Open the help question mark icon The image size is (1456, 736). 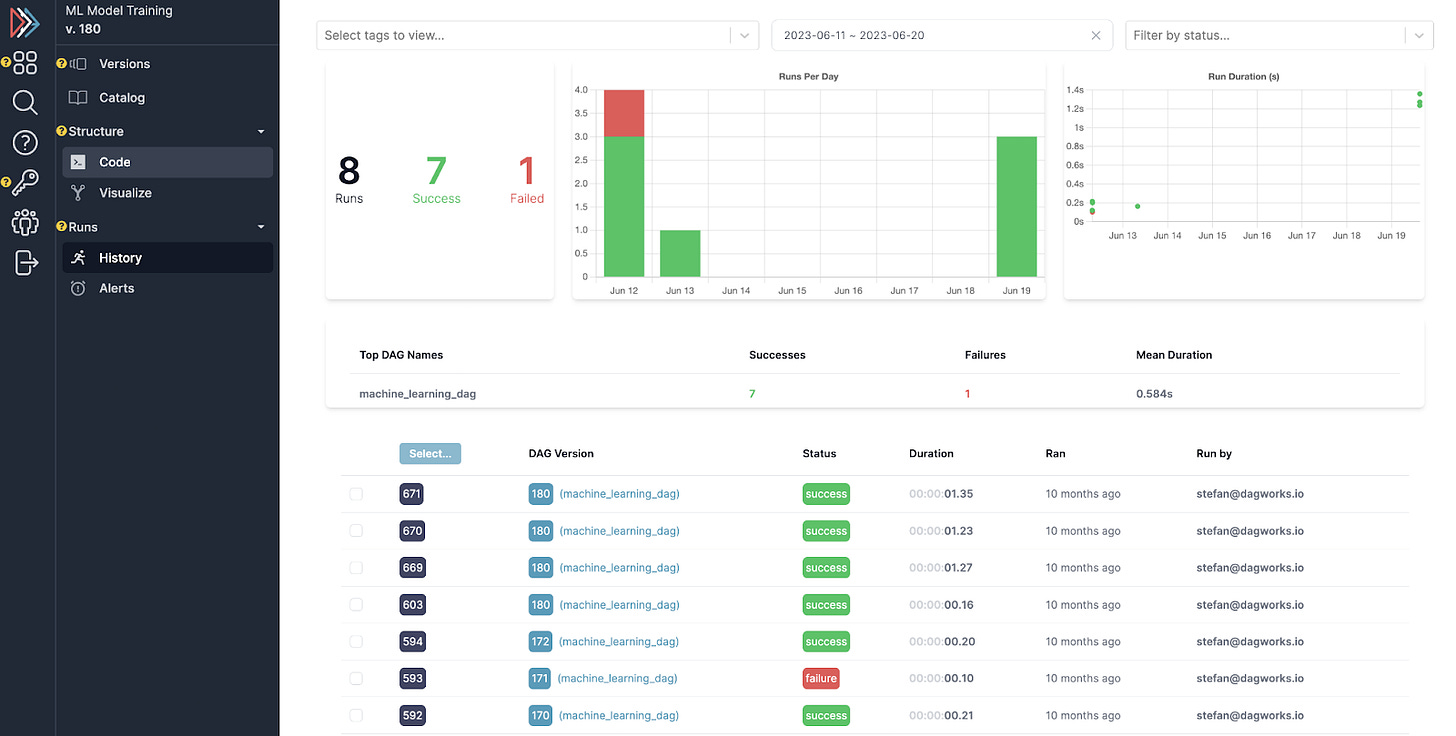(x=25, y=143)
